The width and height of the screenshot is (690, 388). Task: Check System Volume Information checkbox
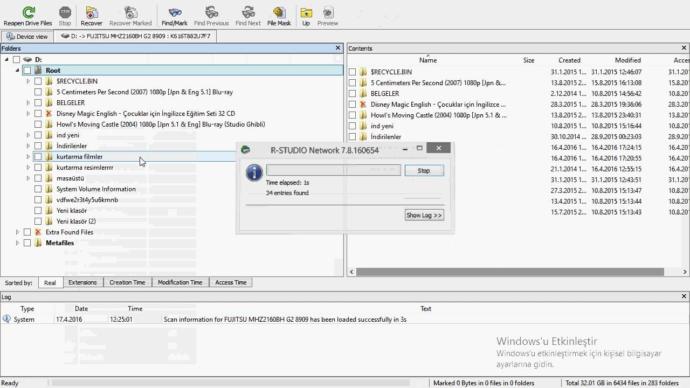click(38, 189)
